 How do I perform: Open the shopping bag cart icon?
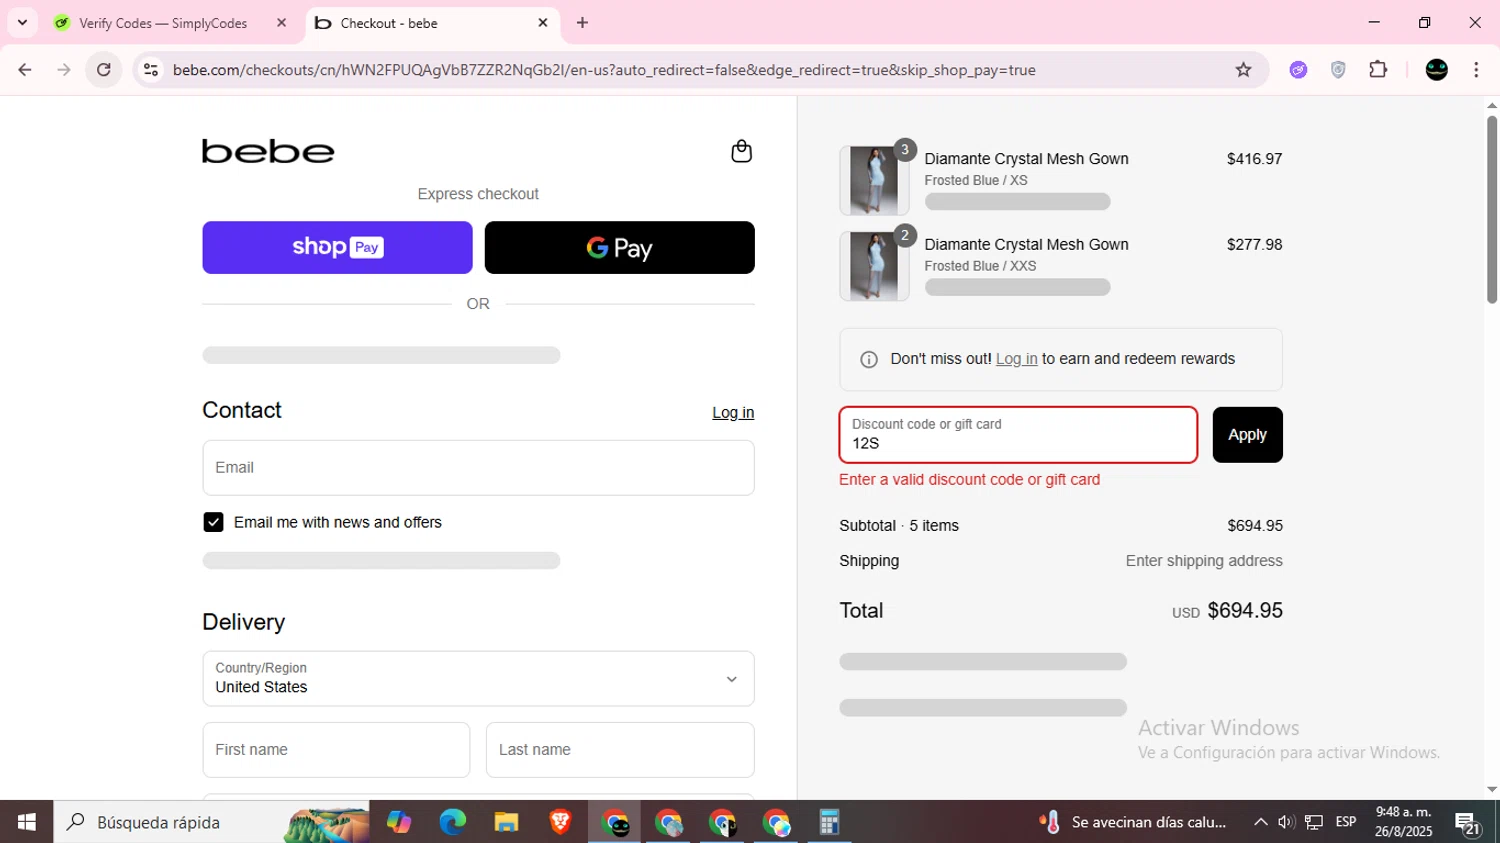pos(741,151)
